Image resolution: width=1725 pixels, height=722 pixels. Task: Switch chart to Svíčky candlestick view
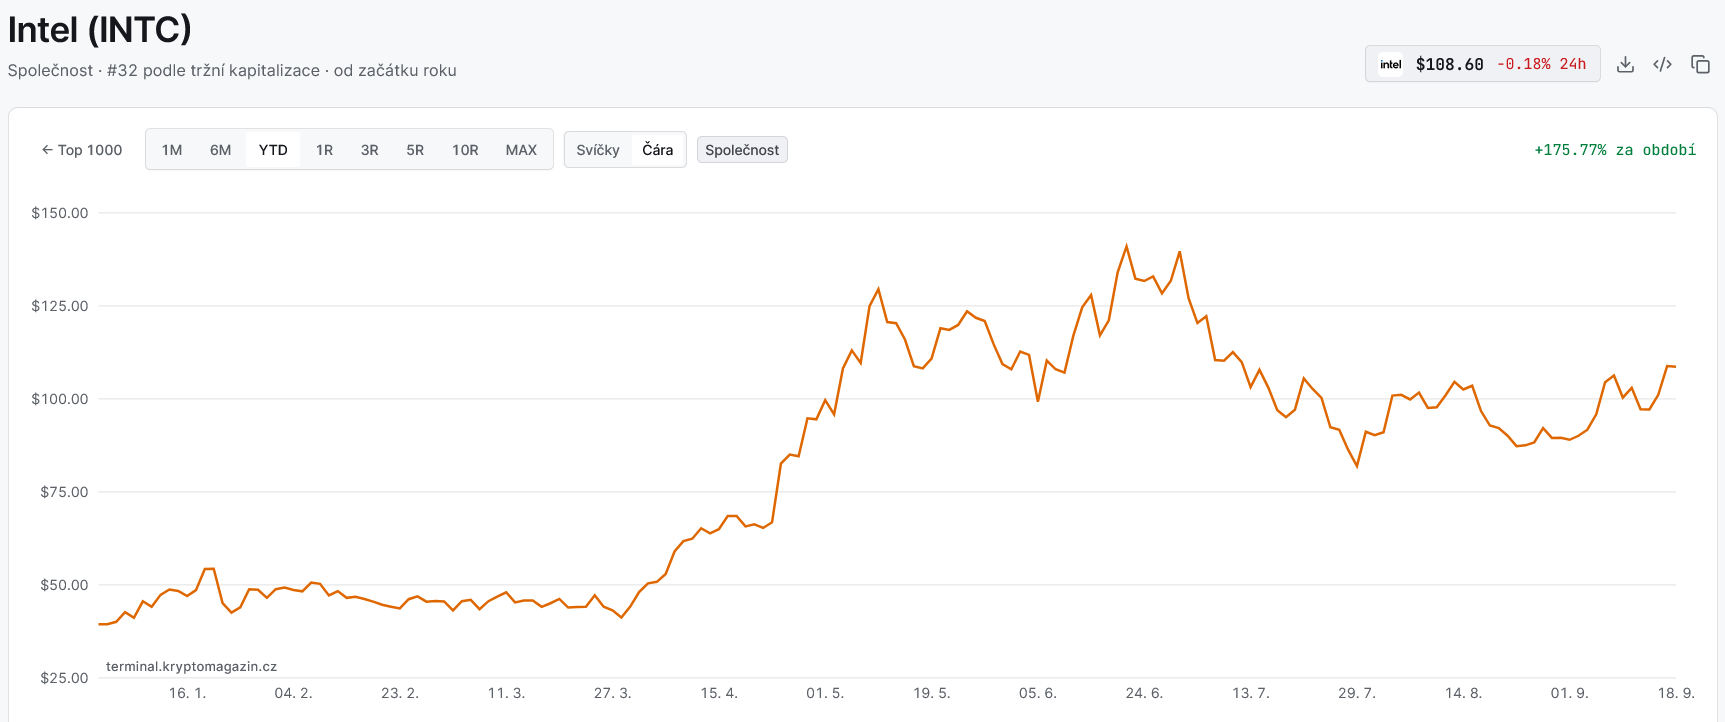[598, 150]
